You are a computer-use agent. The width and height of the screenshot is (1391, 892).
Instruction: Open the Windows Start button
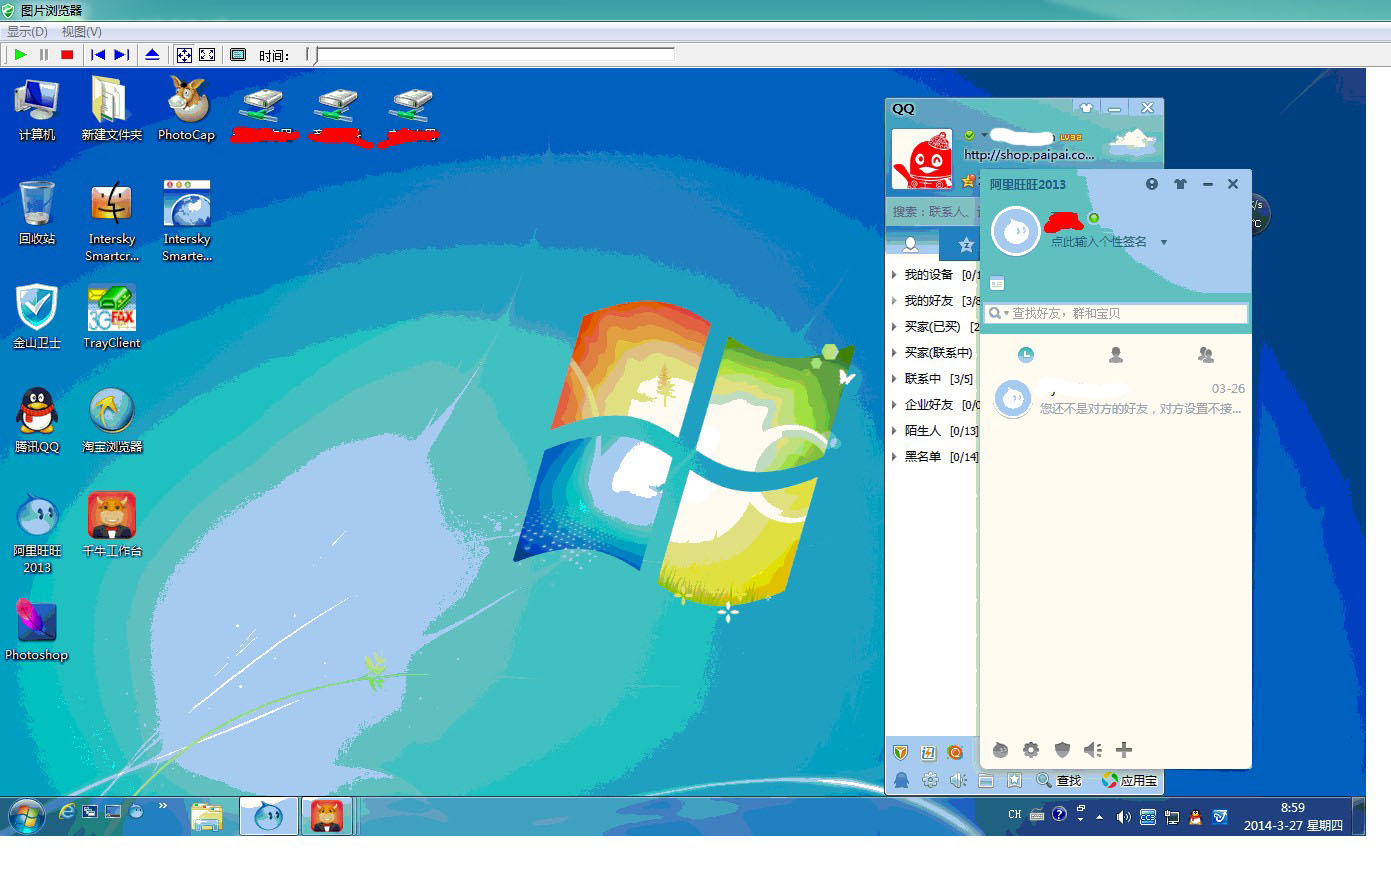(26, 815)
